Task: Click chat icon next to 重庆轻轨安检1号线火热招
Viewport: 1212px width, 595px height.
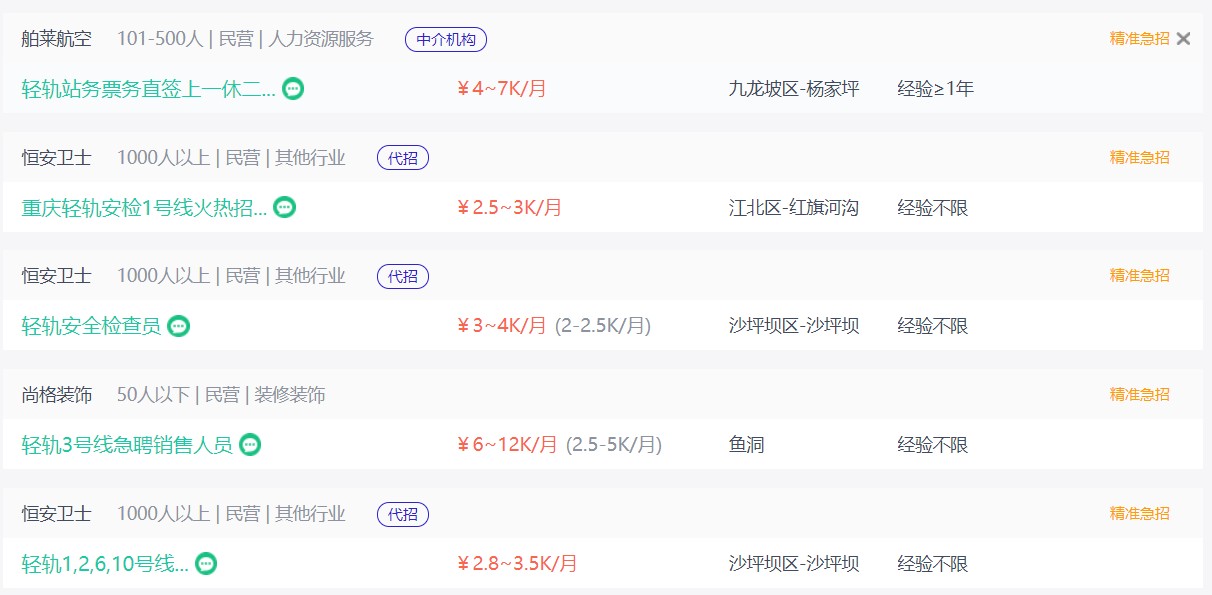Action: (285, 208)
